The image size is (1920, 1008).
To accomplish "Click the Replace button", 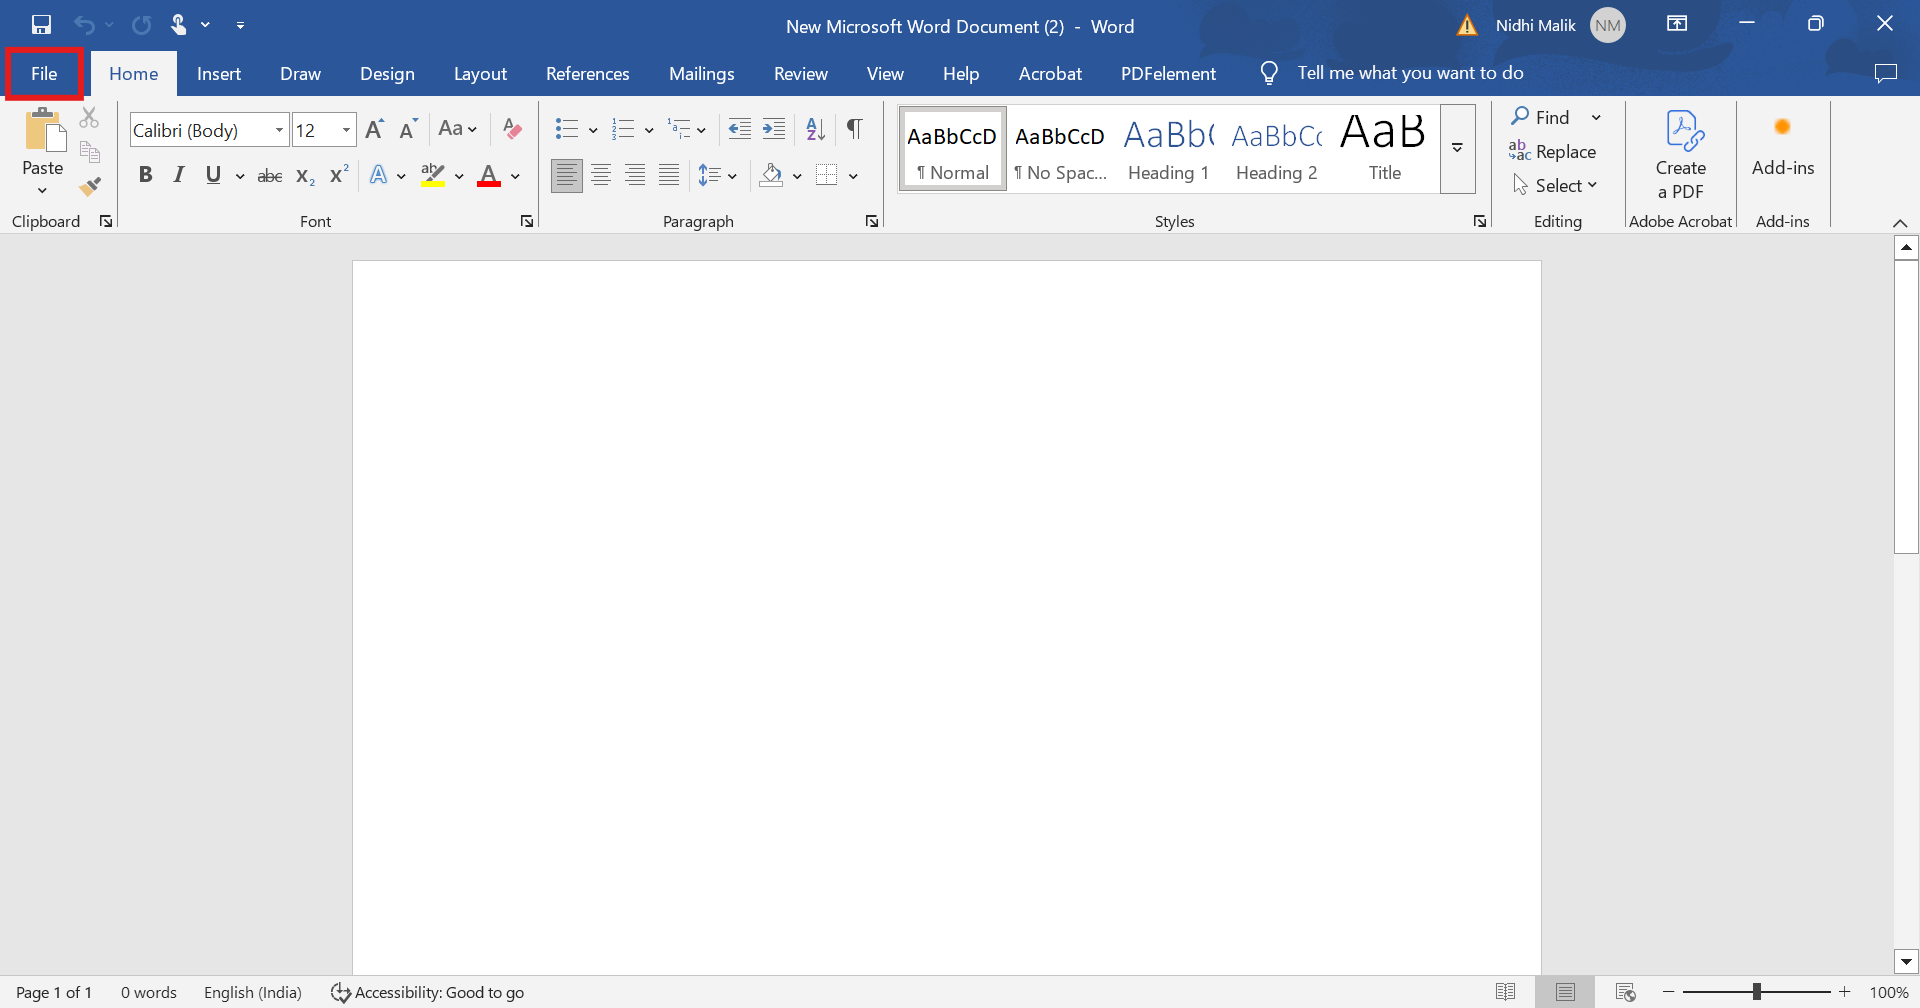I will coord(1553,152).
